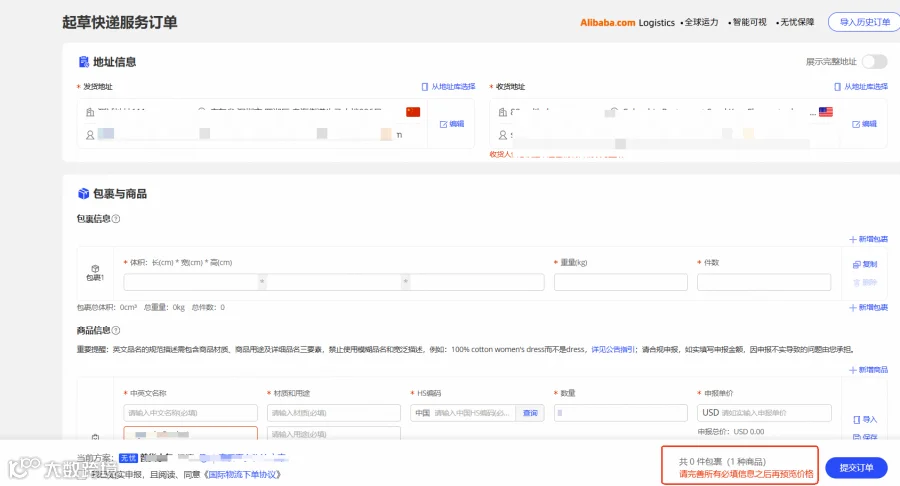Open the 详见公告指引 link

point(613,349)
